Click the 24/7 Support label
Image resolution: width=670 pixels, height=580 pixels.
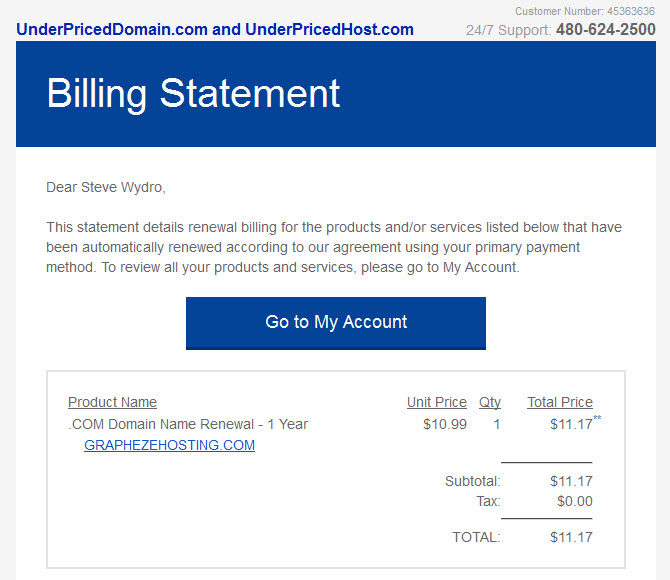tap(508, 30)
